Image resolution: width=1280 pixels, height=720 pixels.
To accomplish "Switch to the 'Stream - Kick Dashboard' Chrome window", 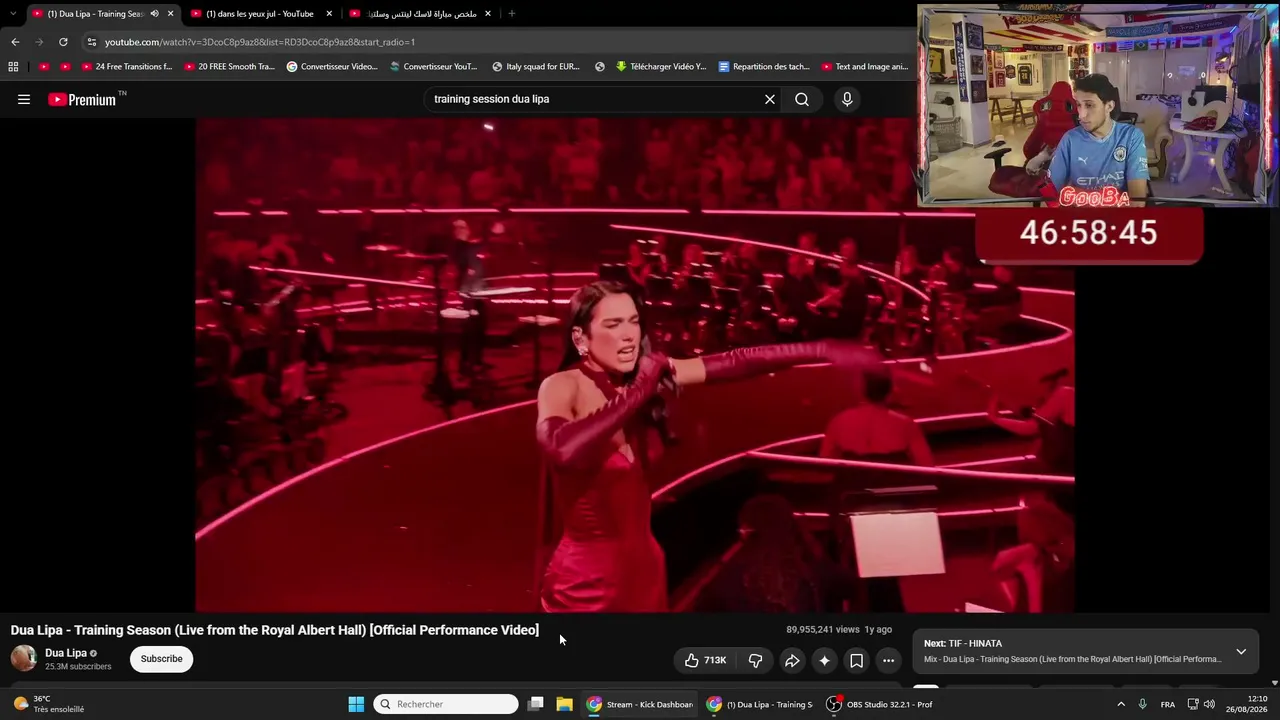I will point(640,704).
